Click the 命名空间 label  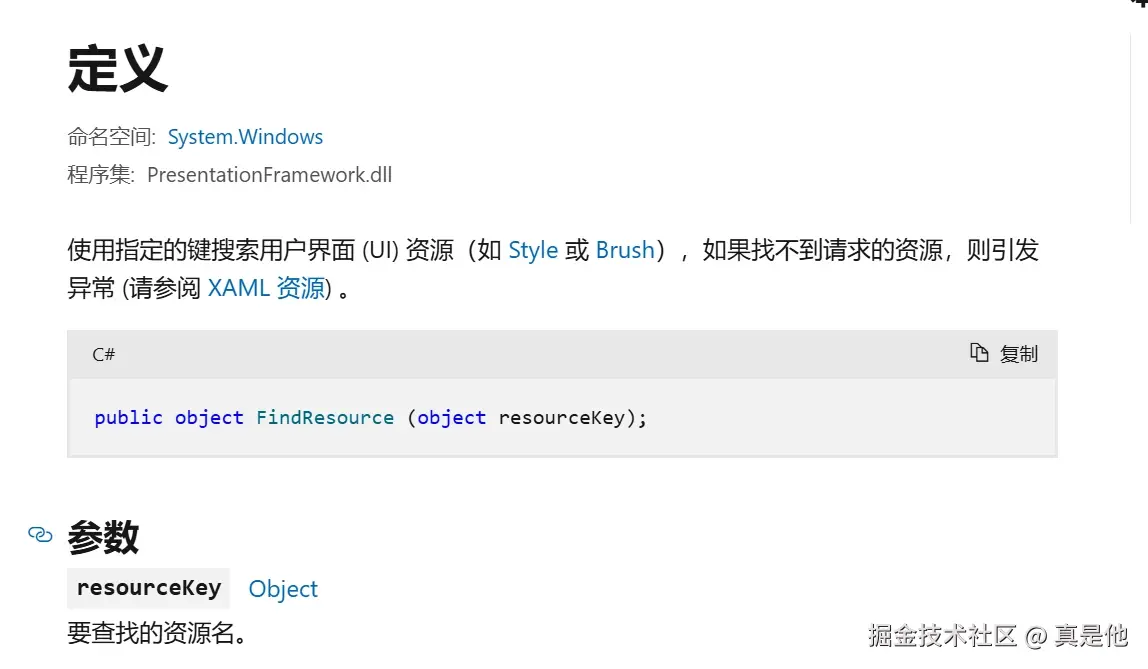pos(111,137)
